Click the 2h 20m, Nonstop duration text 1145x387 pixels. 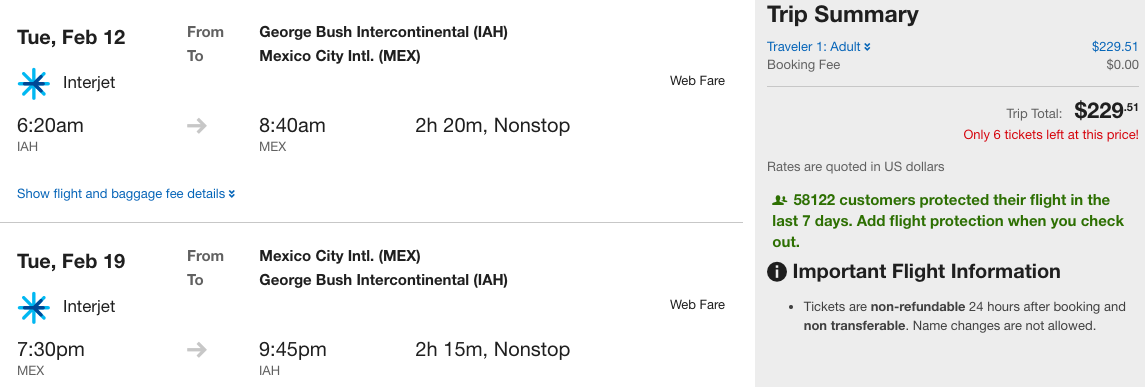click(x=493, y=126)
